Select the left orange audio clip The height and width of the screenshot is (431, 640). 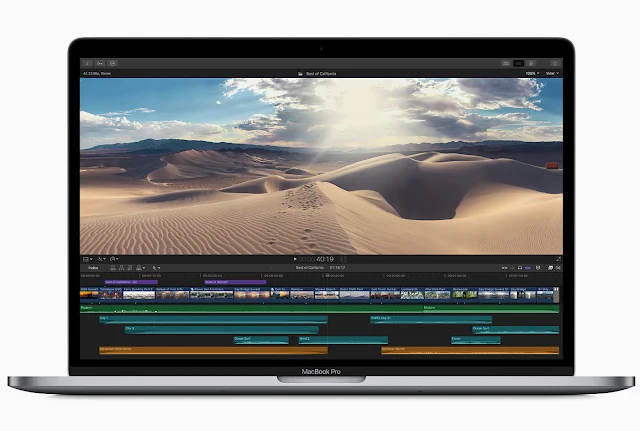click(213, 350)
